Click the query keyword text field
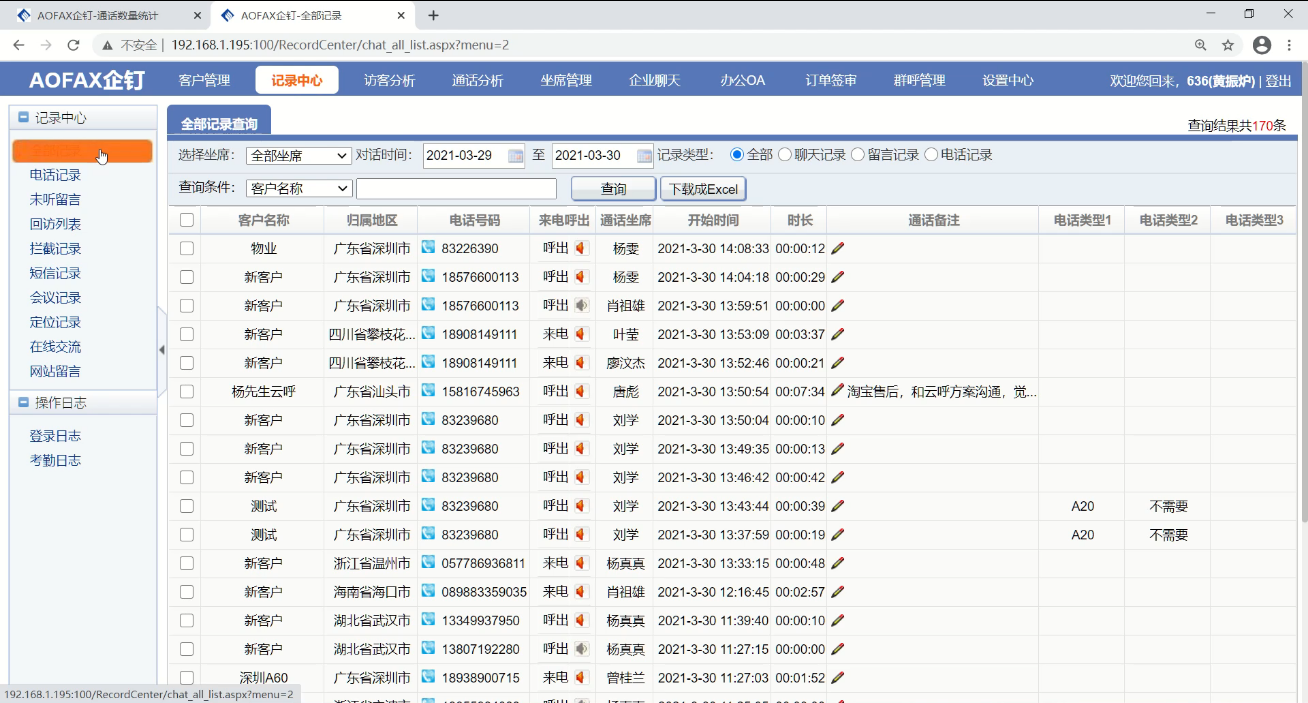Image resolution: width=1308 pixels, height=703 pixels. tap(456, 188)
